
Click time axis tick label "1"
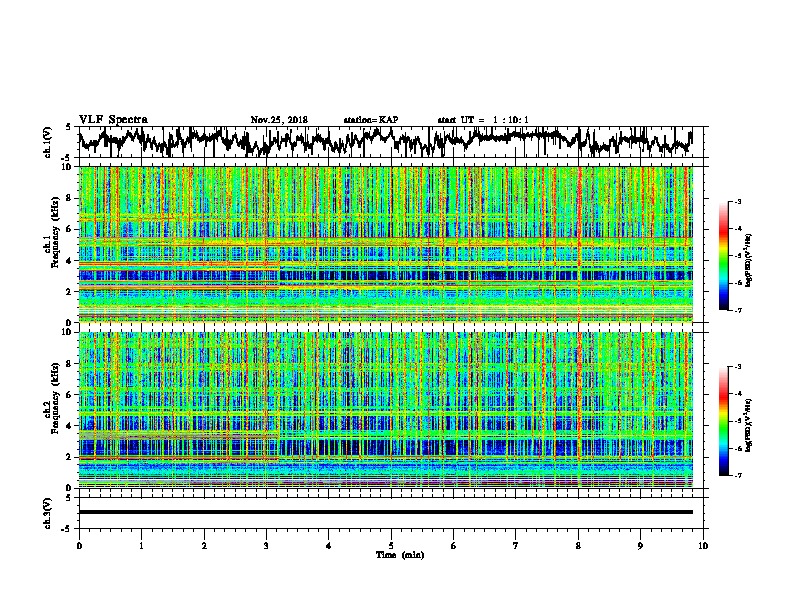pos(141,546)
